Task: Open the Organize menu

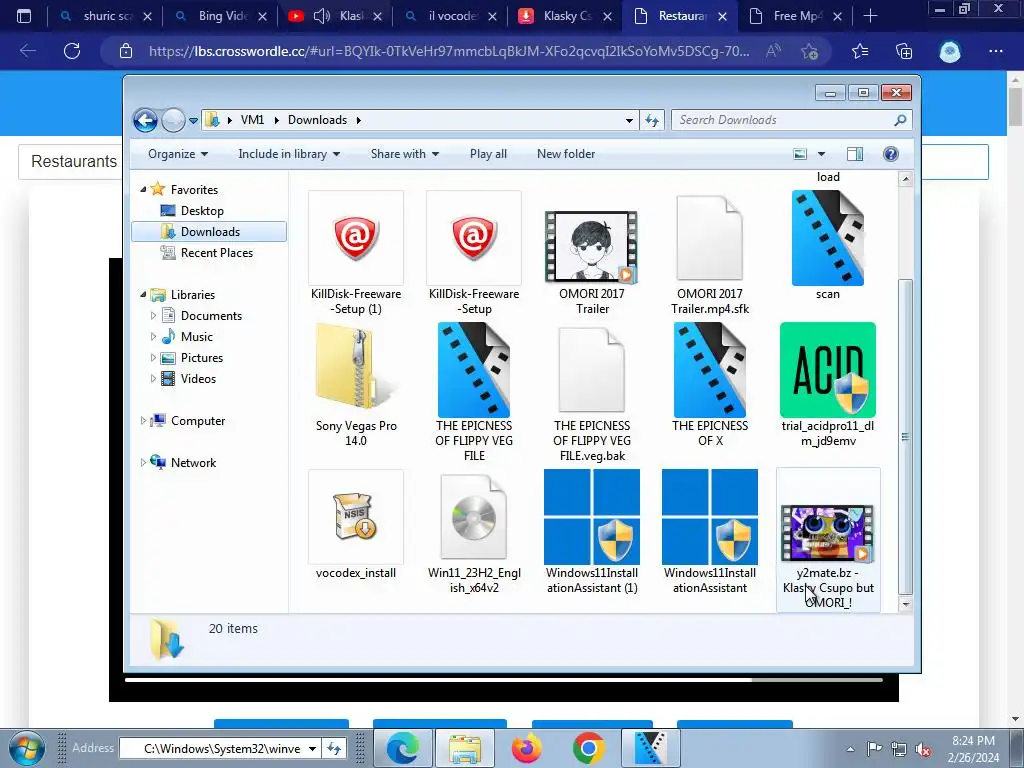Action: click(178, 154)
